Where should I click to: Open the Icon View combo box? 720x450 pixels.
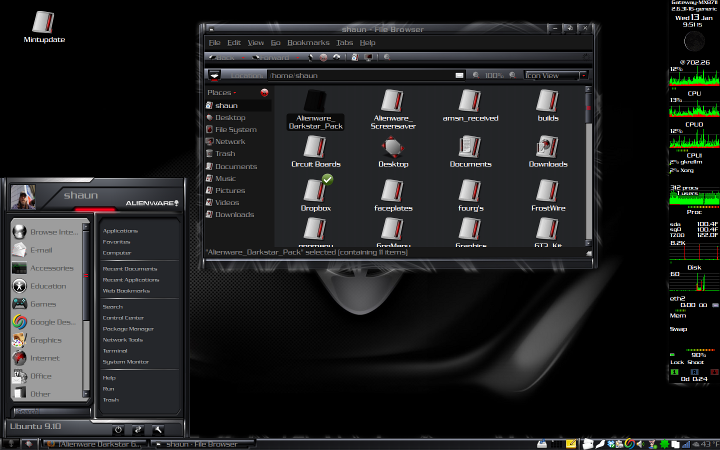[x=556, y=75]
